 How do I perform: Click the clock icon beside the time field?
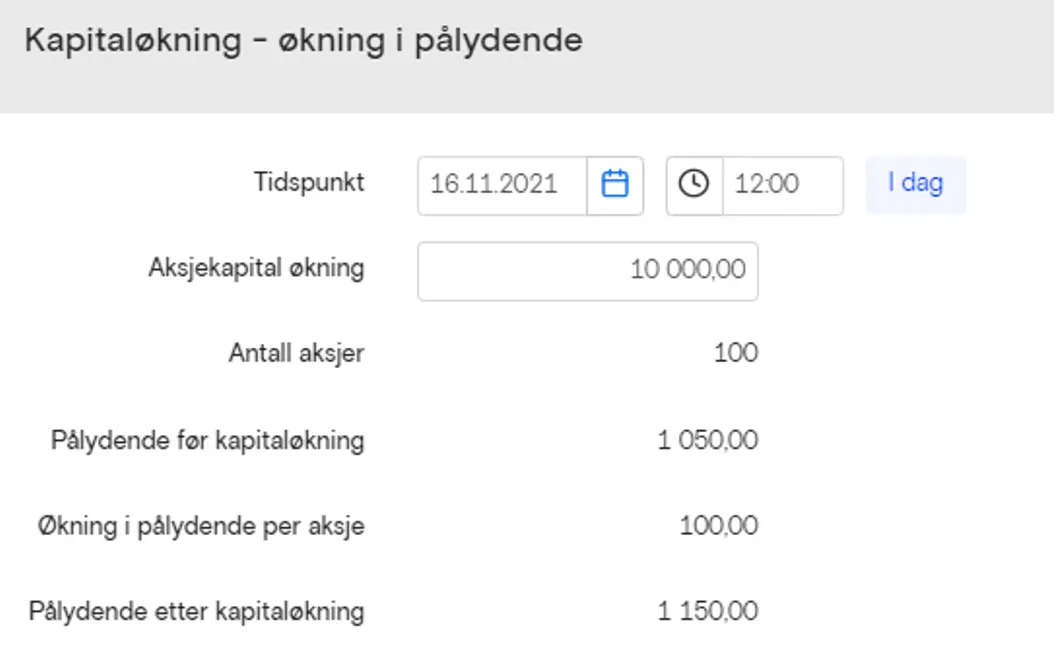(692, 184)
